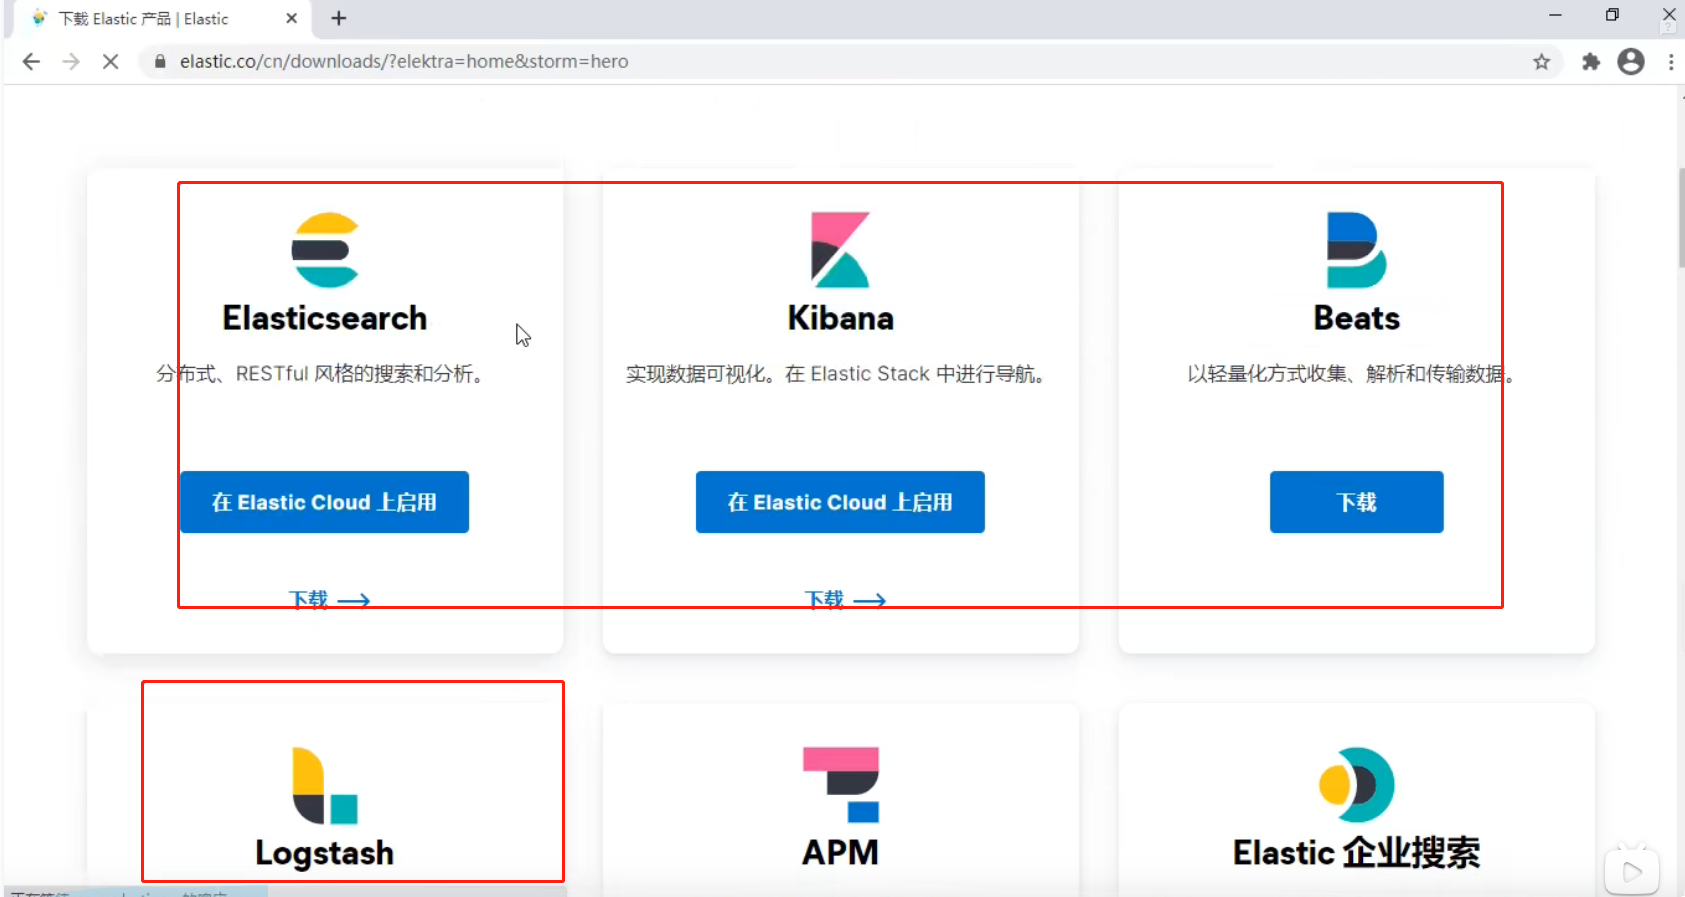The width and height of the screenshot is (1685, 897).
Task: Click the text 分布式、RESTful 风格的搜索和分析。
Action: (x=323, y=374)
